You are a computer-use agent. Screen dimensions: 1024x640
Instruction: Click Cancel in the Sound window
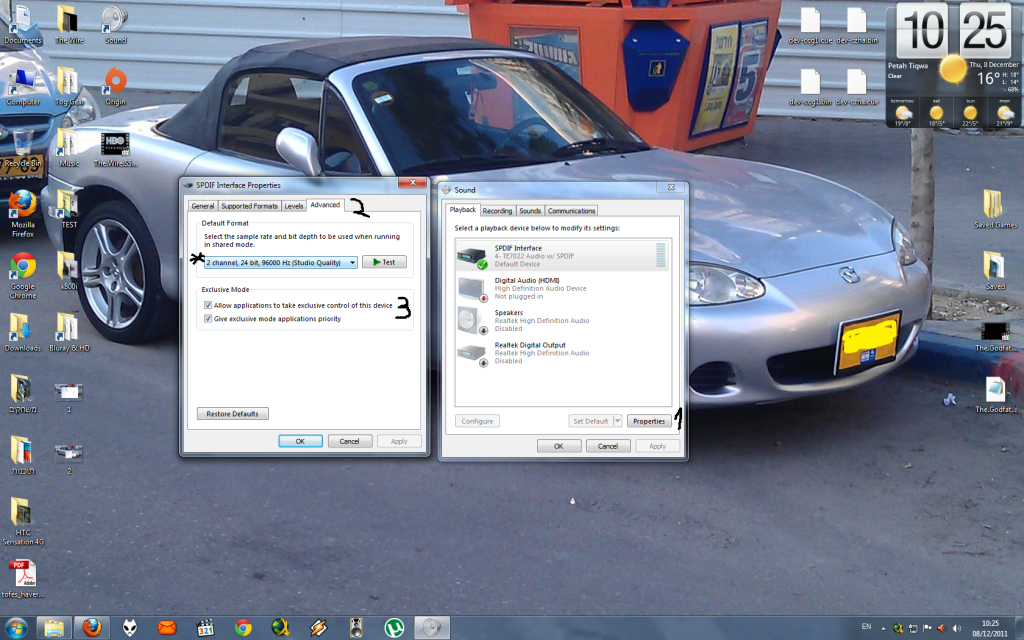(608, 446)
